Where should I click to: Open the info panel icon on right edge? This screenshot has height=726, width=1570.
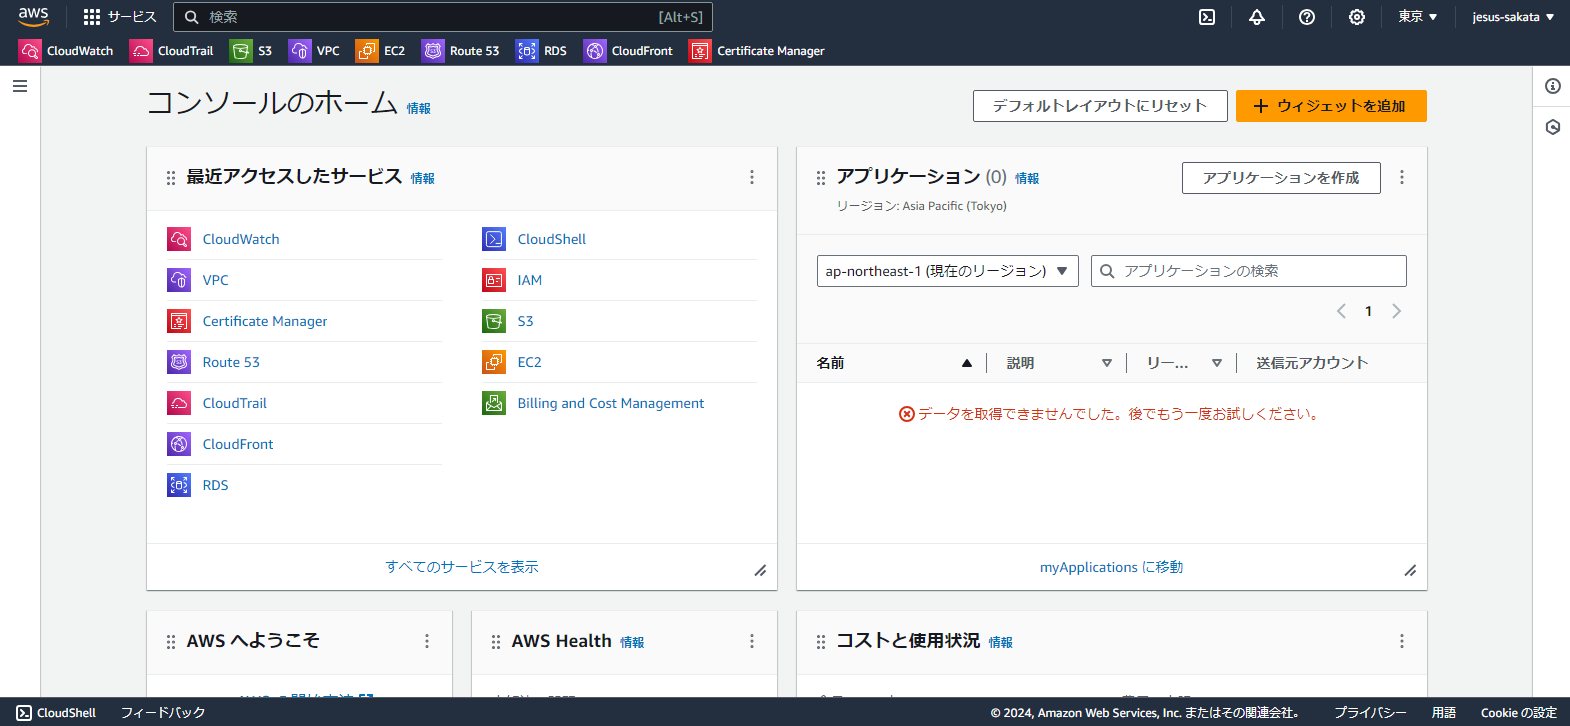click(1553, 86)
